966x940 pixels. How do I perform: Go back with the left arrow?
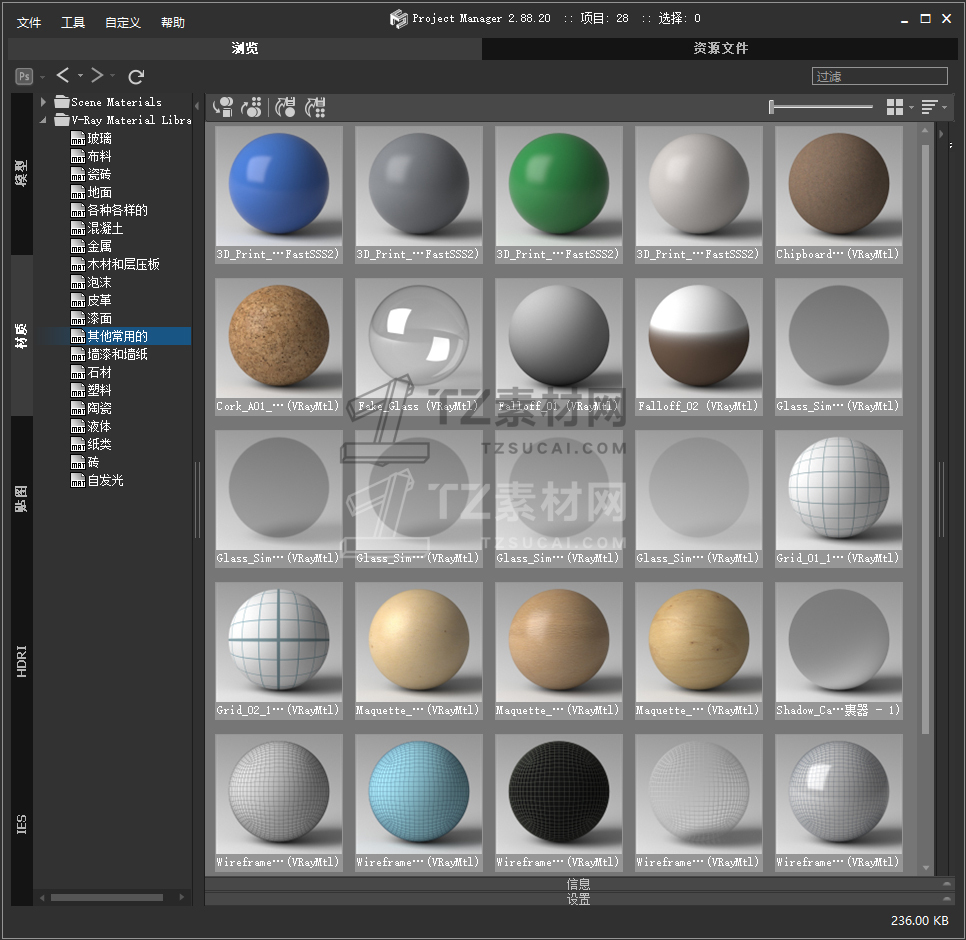(63, 76)
